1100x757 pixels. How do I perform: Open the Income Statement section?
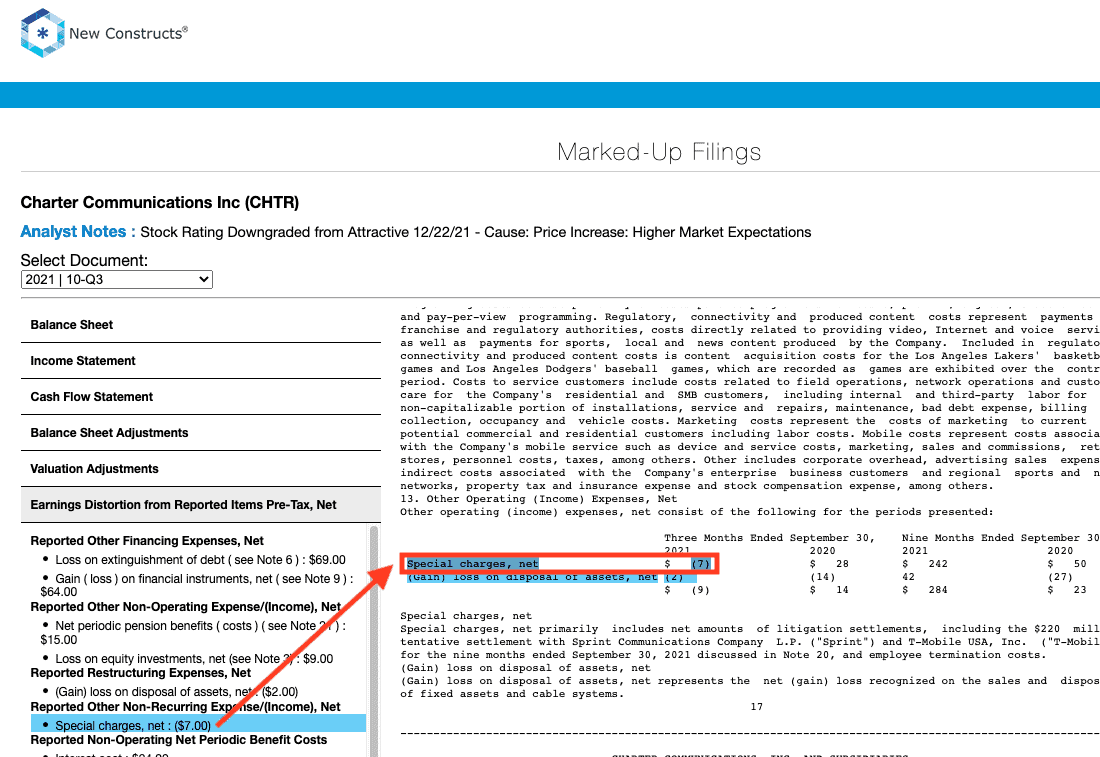(x=201, y=361)
